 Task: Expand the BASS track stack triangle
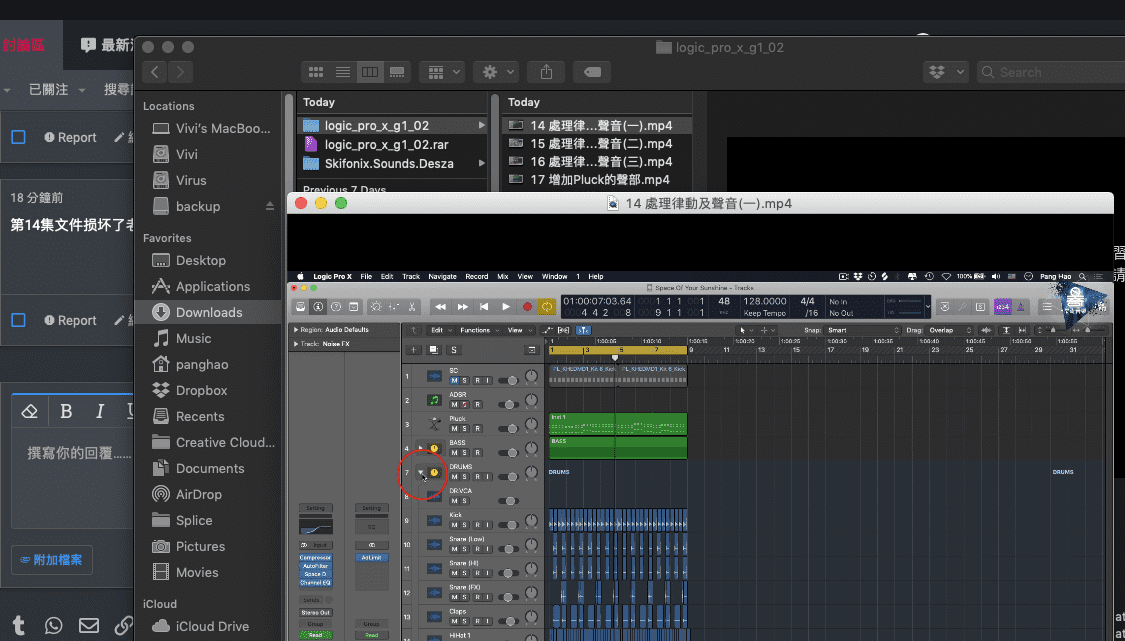click(x=422, y=447)
